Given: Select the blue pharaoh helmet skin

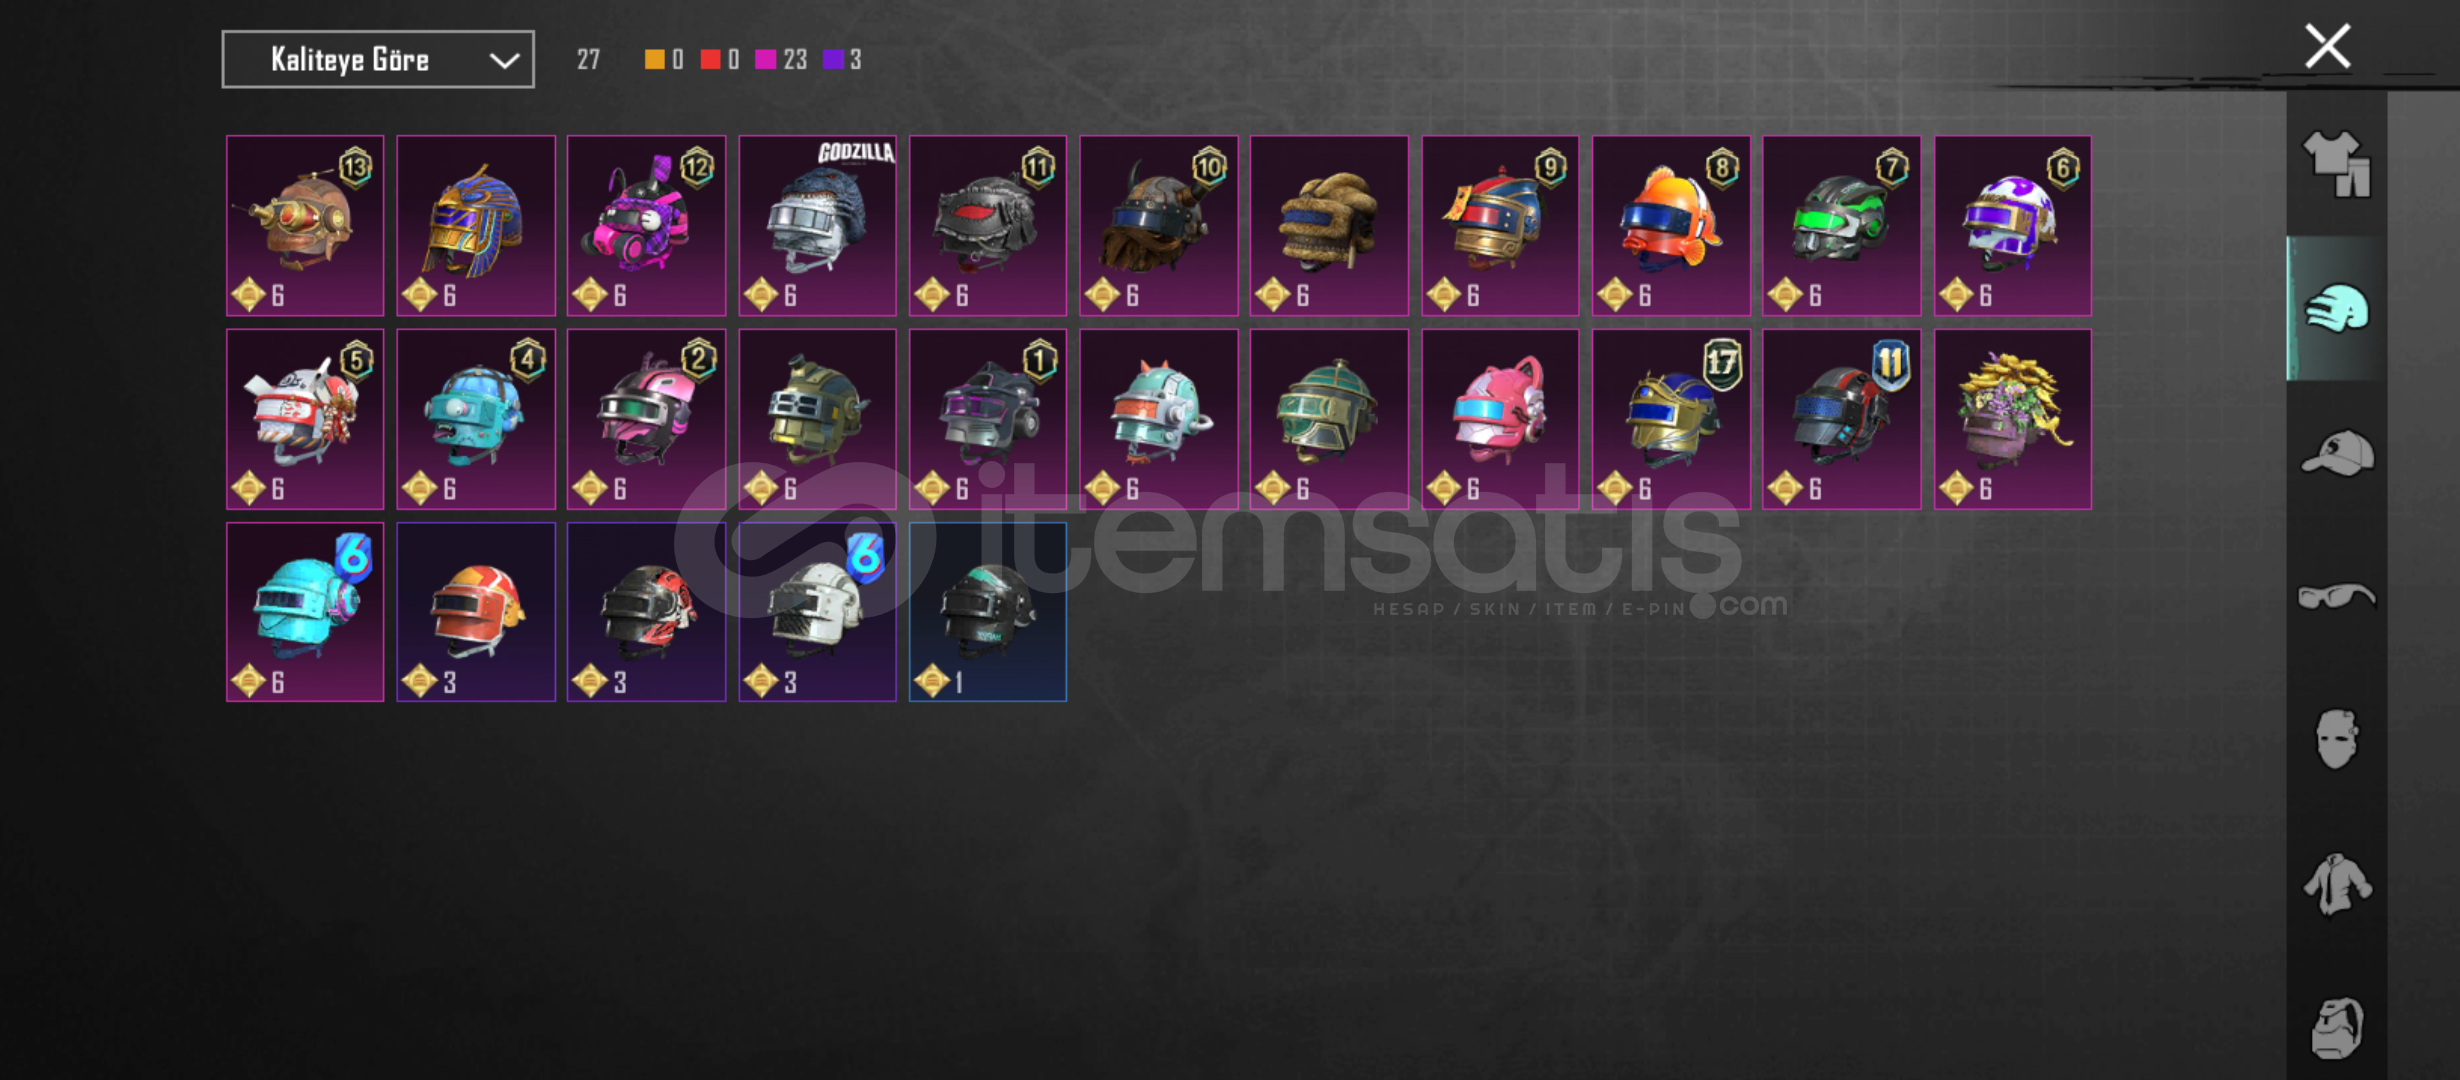Looking at the screenshot, I should (x=476, y=225).
